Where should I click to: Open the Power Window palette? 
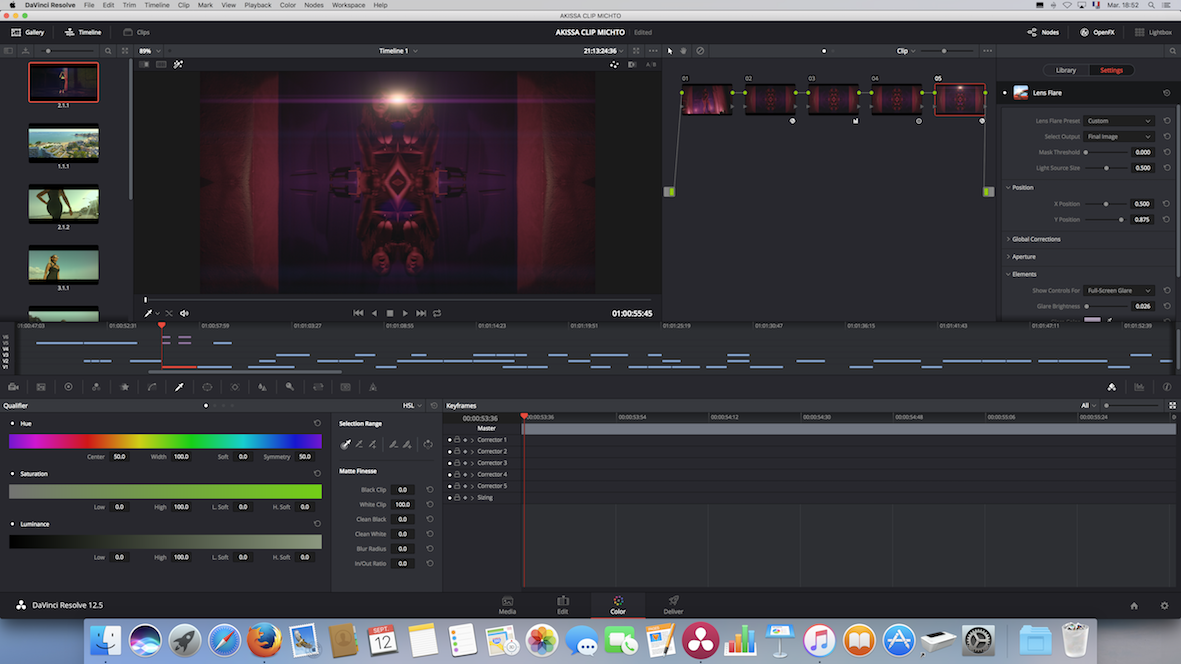click(x=207, y=386)
